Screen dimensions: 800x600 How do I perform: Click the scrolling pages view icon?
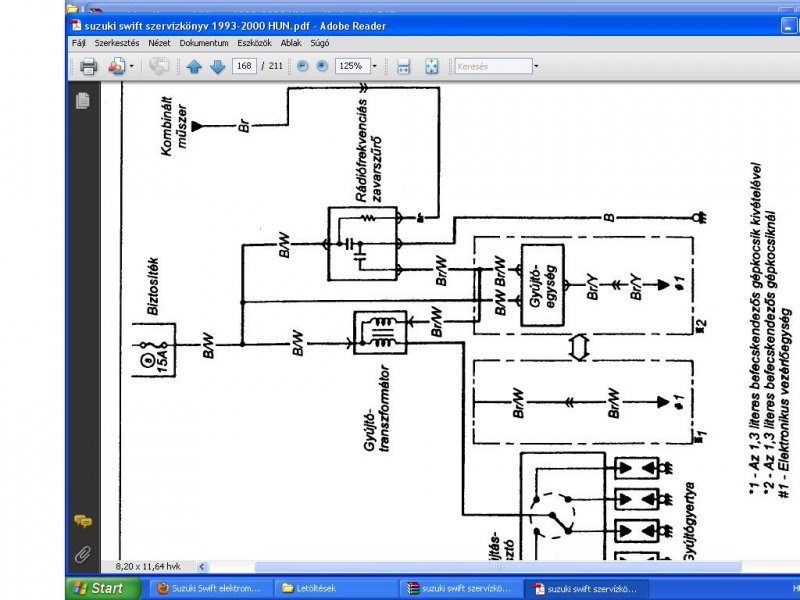tap(404, 66)
